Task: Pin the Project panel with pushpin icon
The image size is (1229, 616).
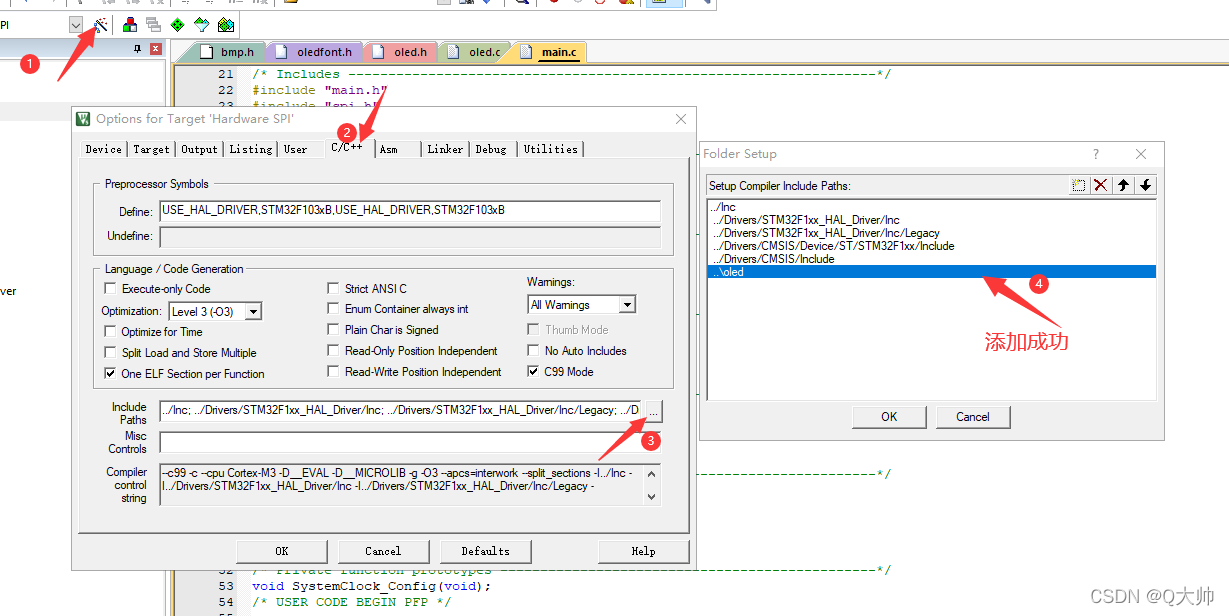Action: (138, 49)
